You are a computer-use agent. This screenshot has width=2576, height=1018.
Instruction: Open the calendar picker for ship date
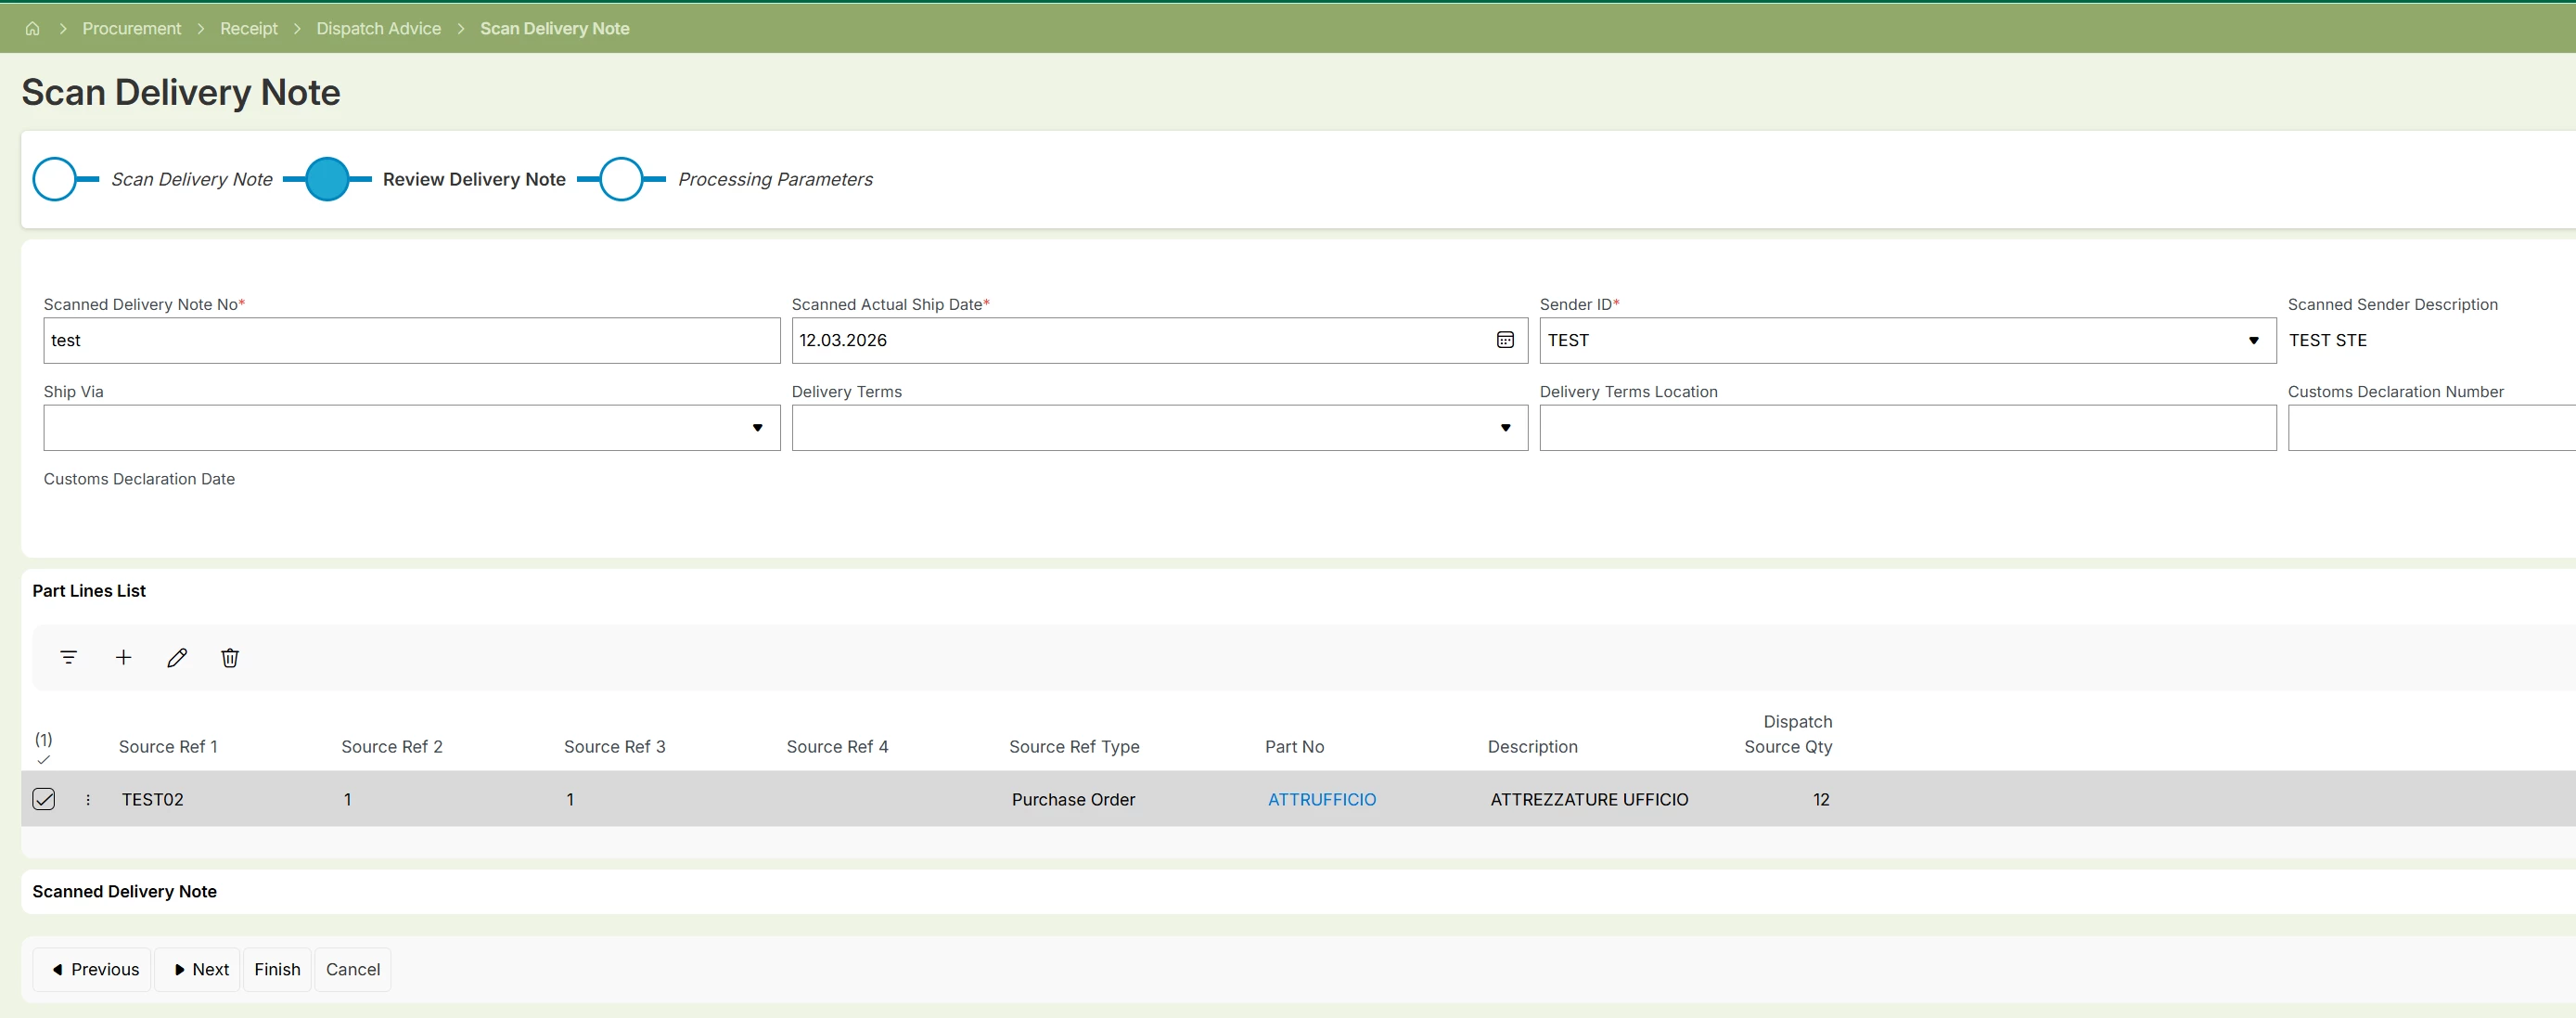pyautogui.click(x=1504, y=340)
